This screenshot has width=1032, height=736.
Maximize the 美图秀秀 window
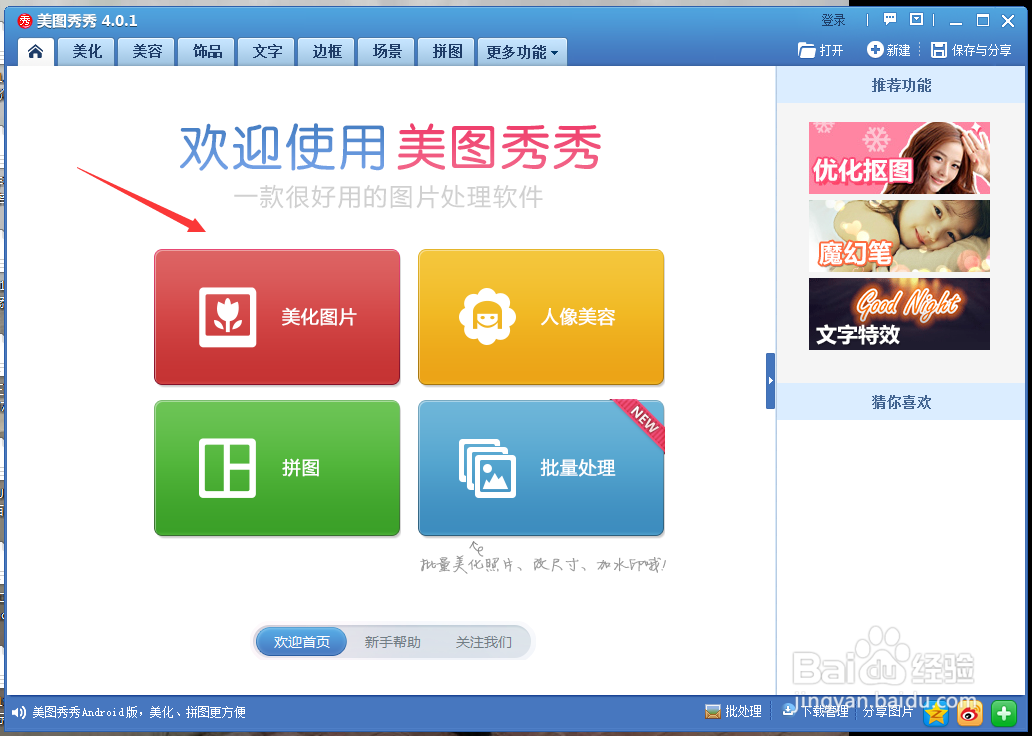point(983,20)
